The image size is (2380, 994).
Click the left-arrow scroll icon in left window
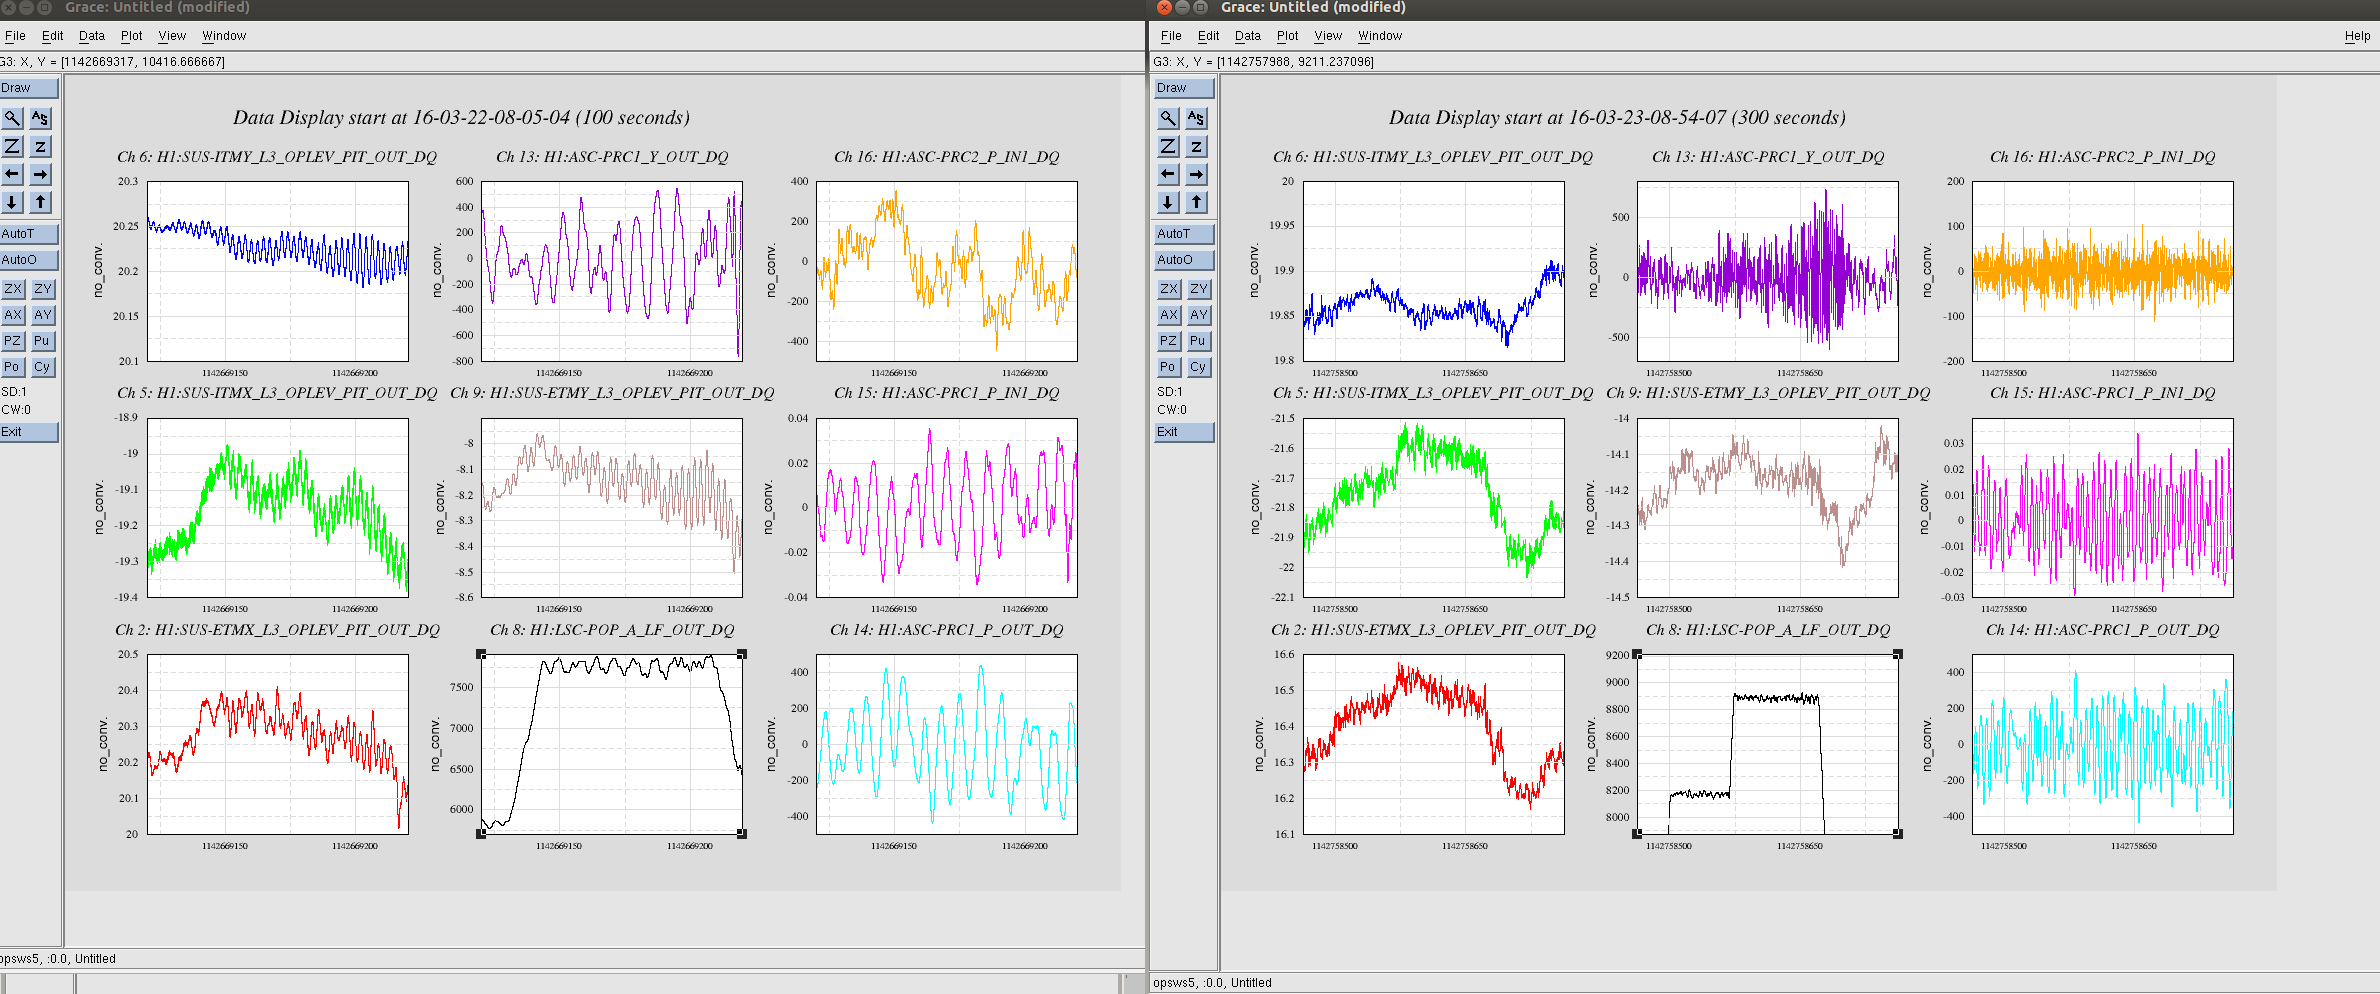tap(12, 174)
